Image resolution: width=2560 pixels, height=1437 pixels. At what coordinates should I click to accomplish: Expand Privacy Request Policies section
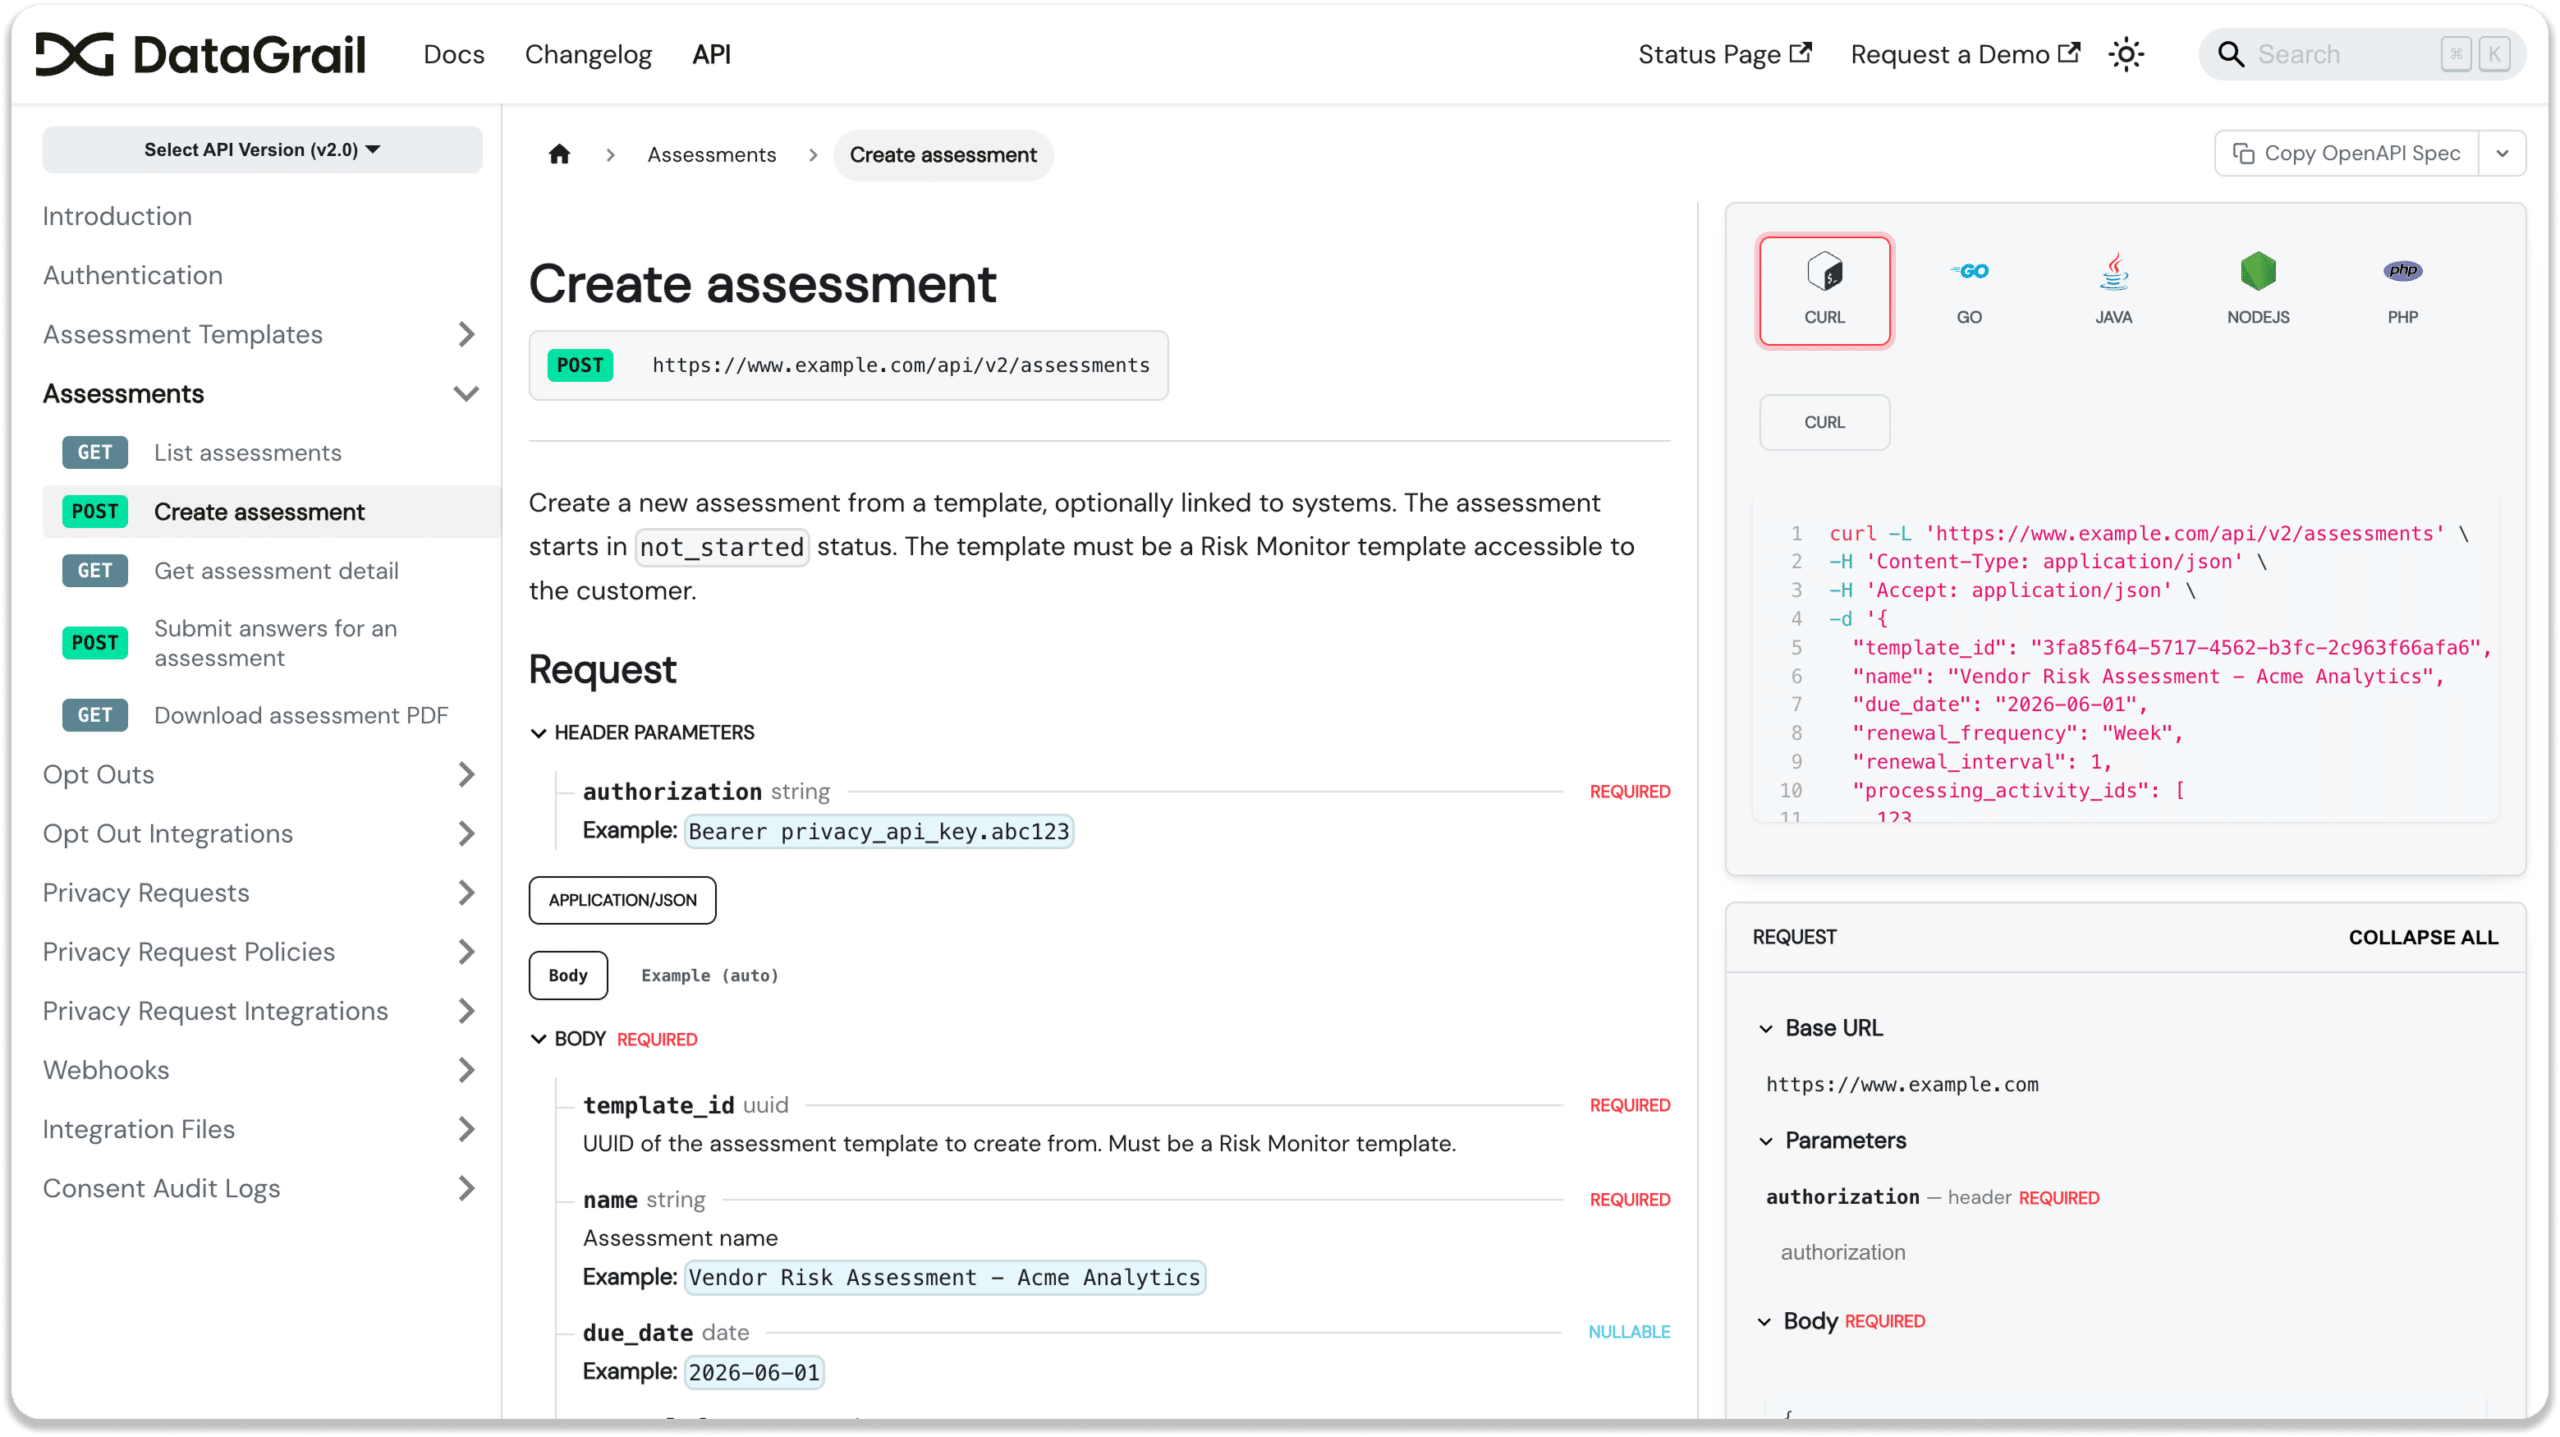[x=466, y=951]
